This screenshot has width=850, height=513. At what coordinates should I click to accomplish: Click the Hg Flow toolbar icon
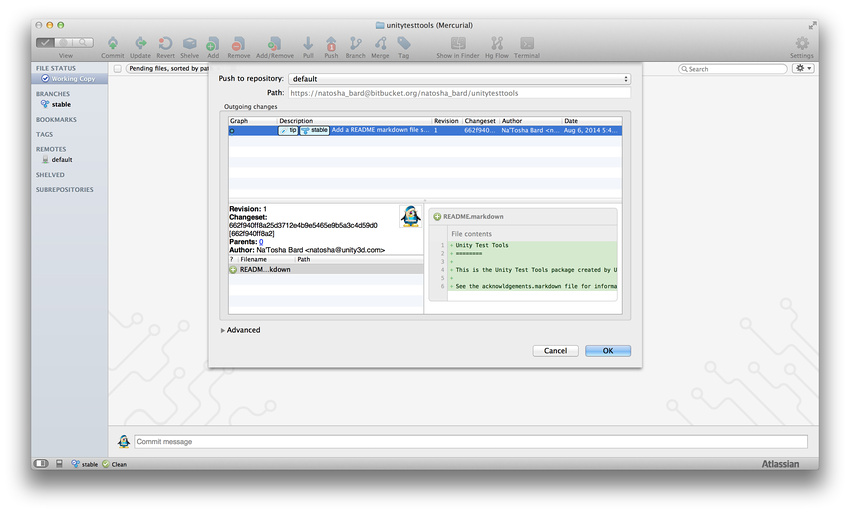[495, 44]
